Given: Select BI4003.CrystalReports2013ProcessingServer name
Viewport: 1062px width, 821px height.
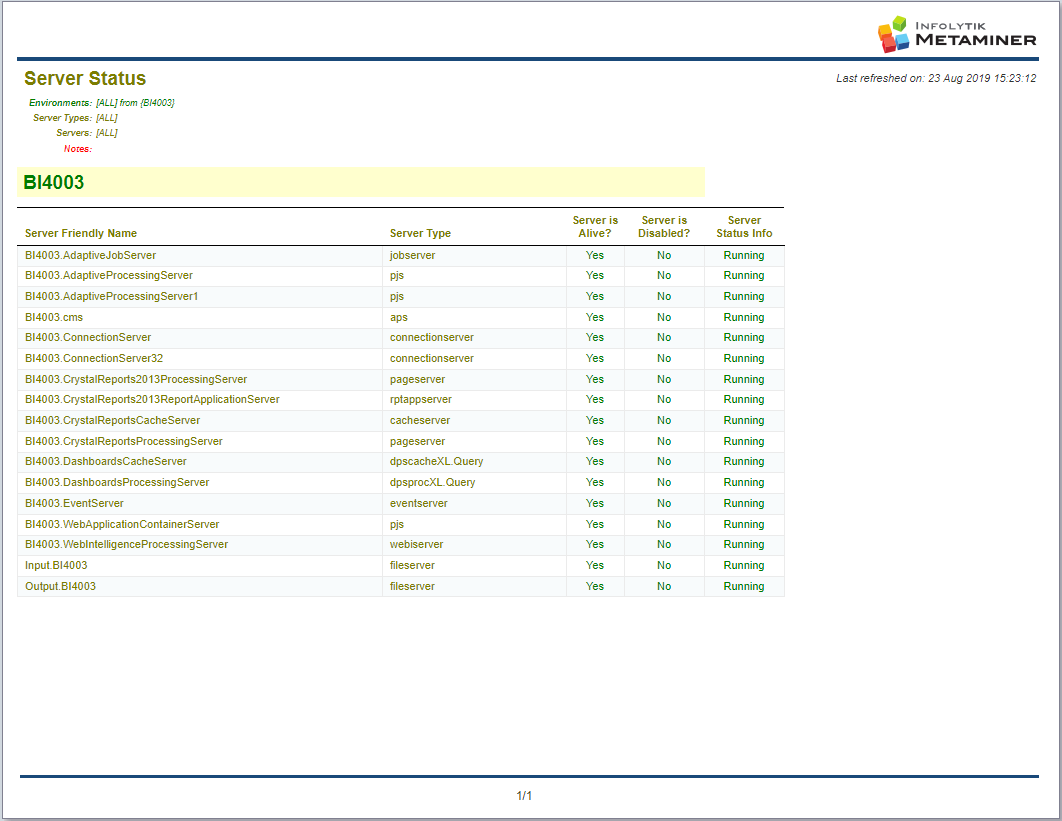Looking at the screenshot, I should click(x=135, y=379).
